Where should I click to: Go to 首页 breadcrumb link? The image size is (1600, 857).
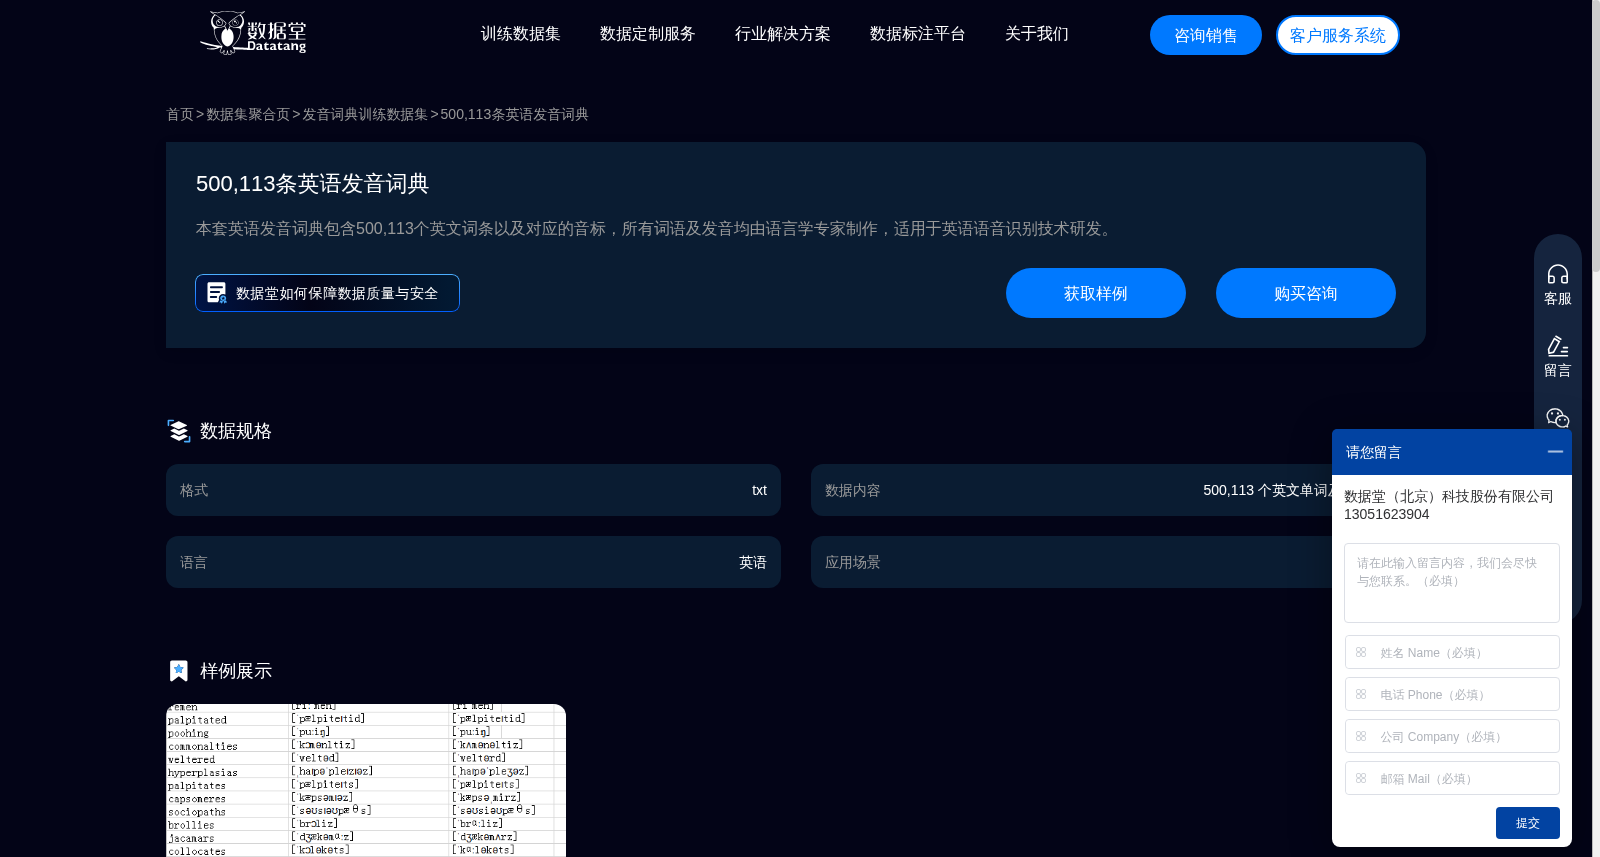click(180, 114)
